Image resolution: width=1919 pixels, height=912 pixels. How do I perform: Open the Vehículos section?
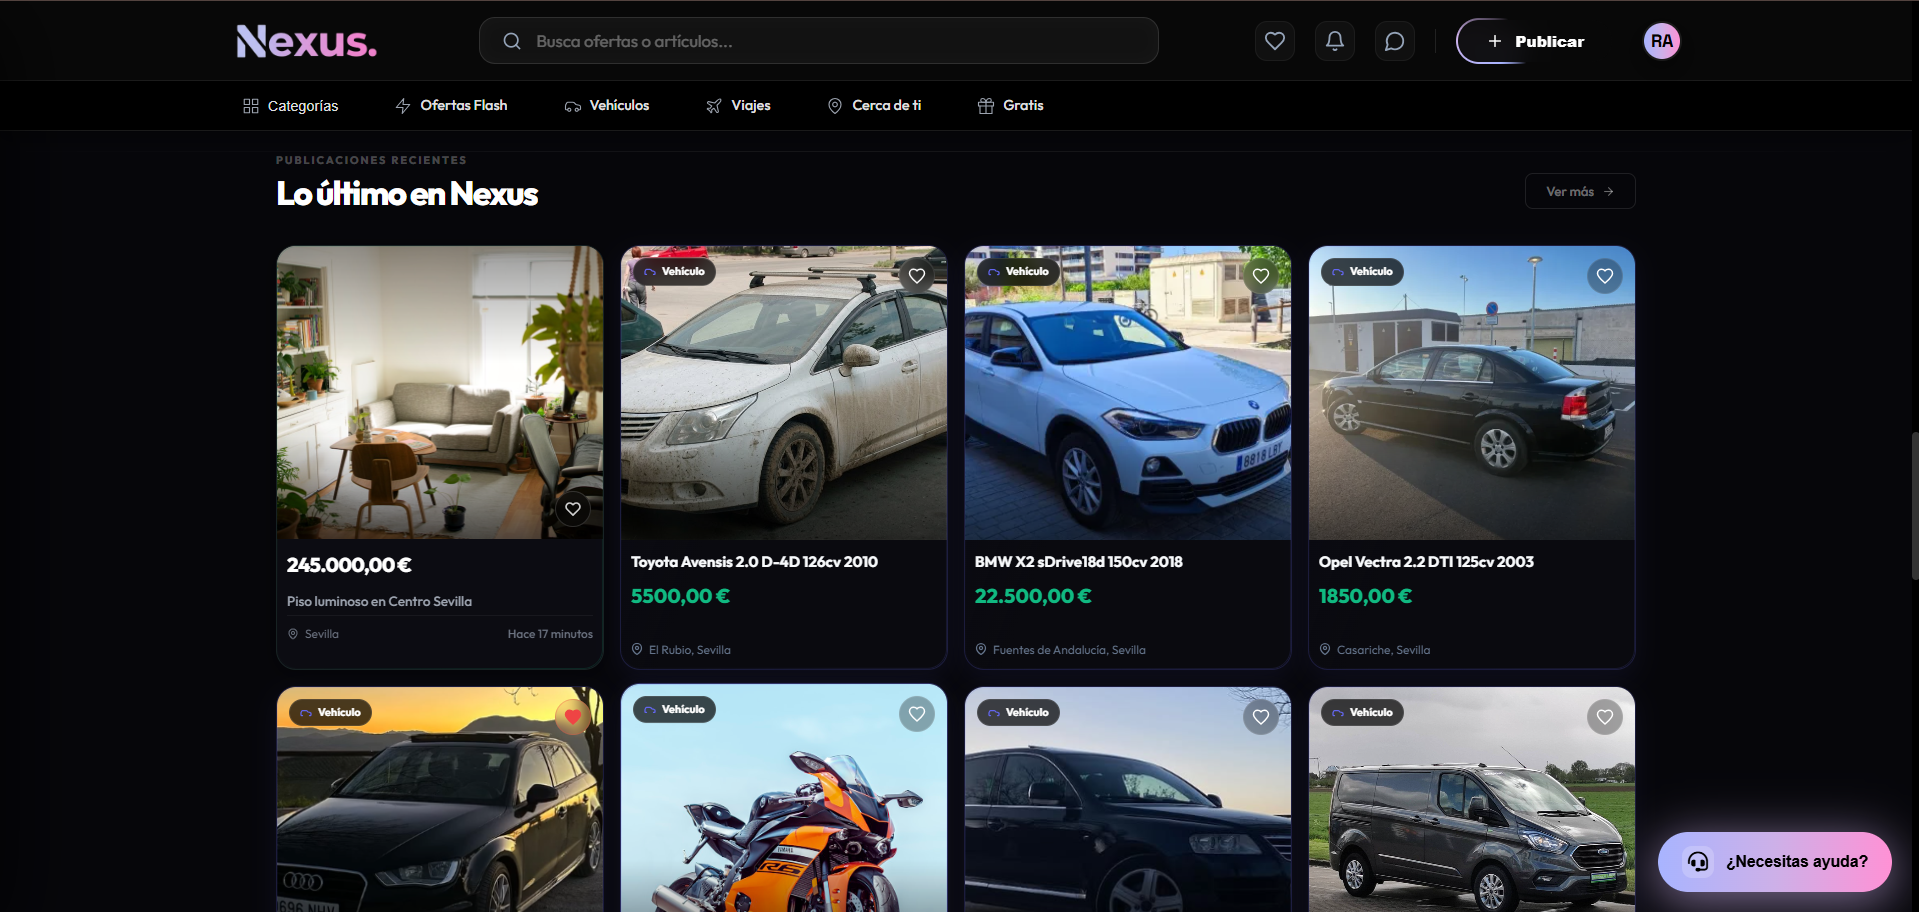click(x=607, y=106)
